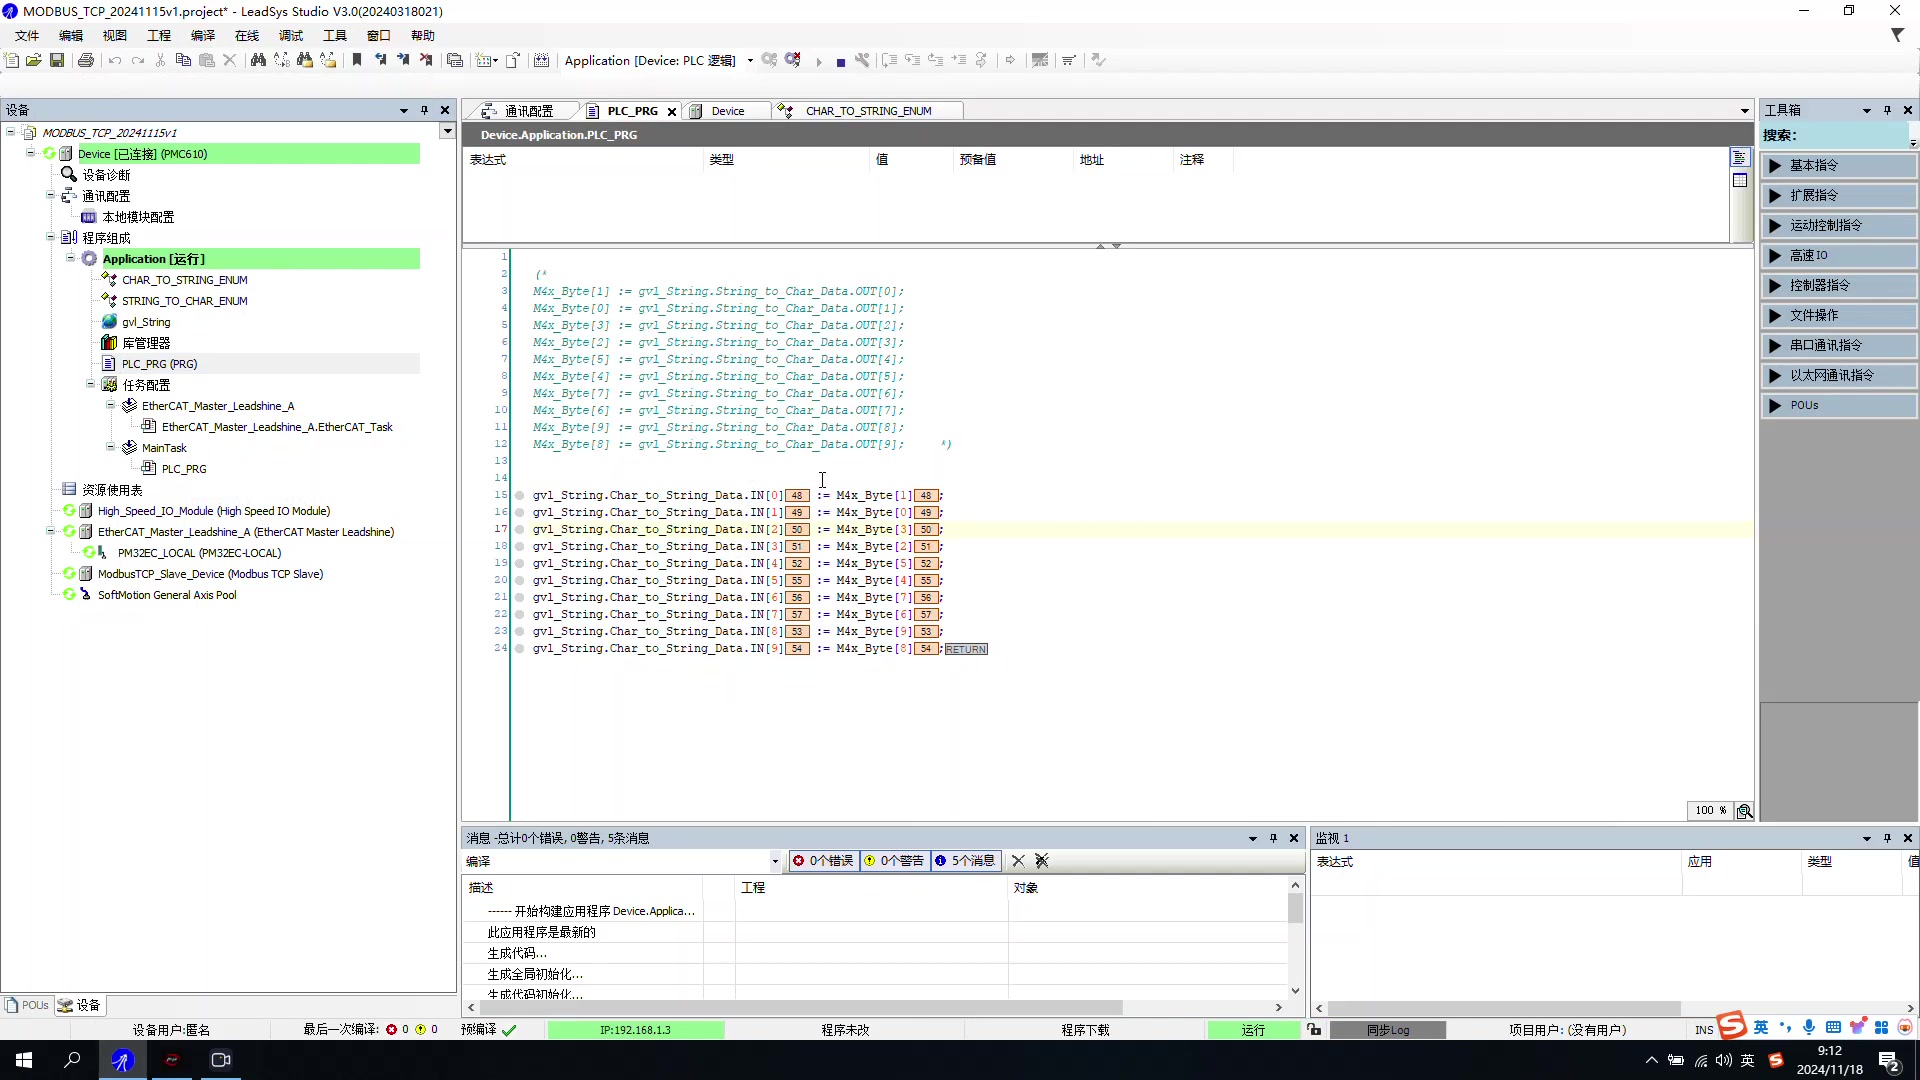
Task: Click the Sogou input method icon in taskbar
Action: tap(1776, 1060)
